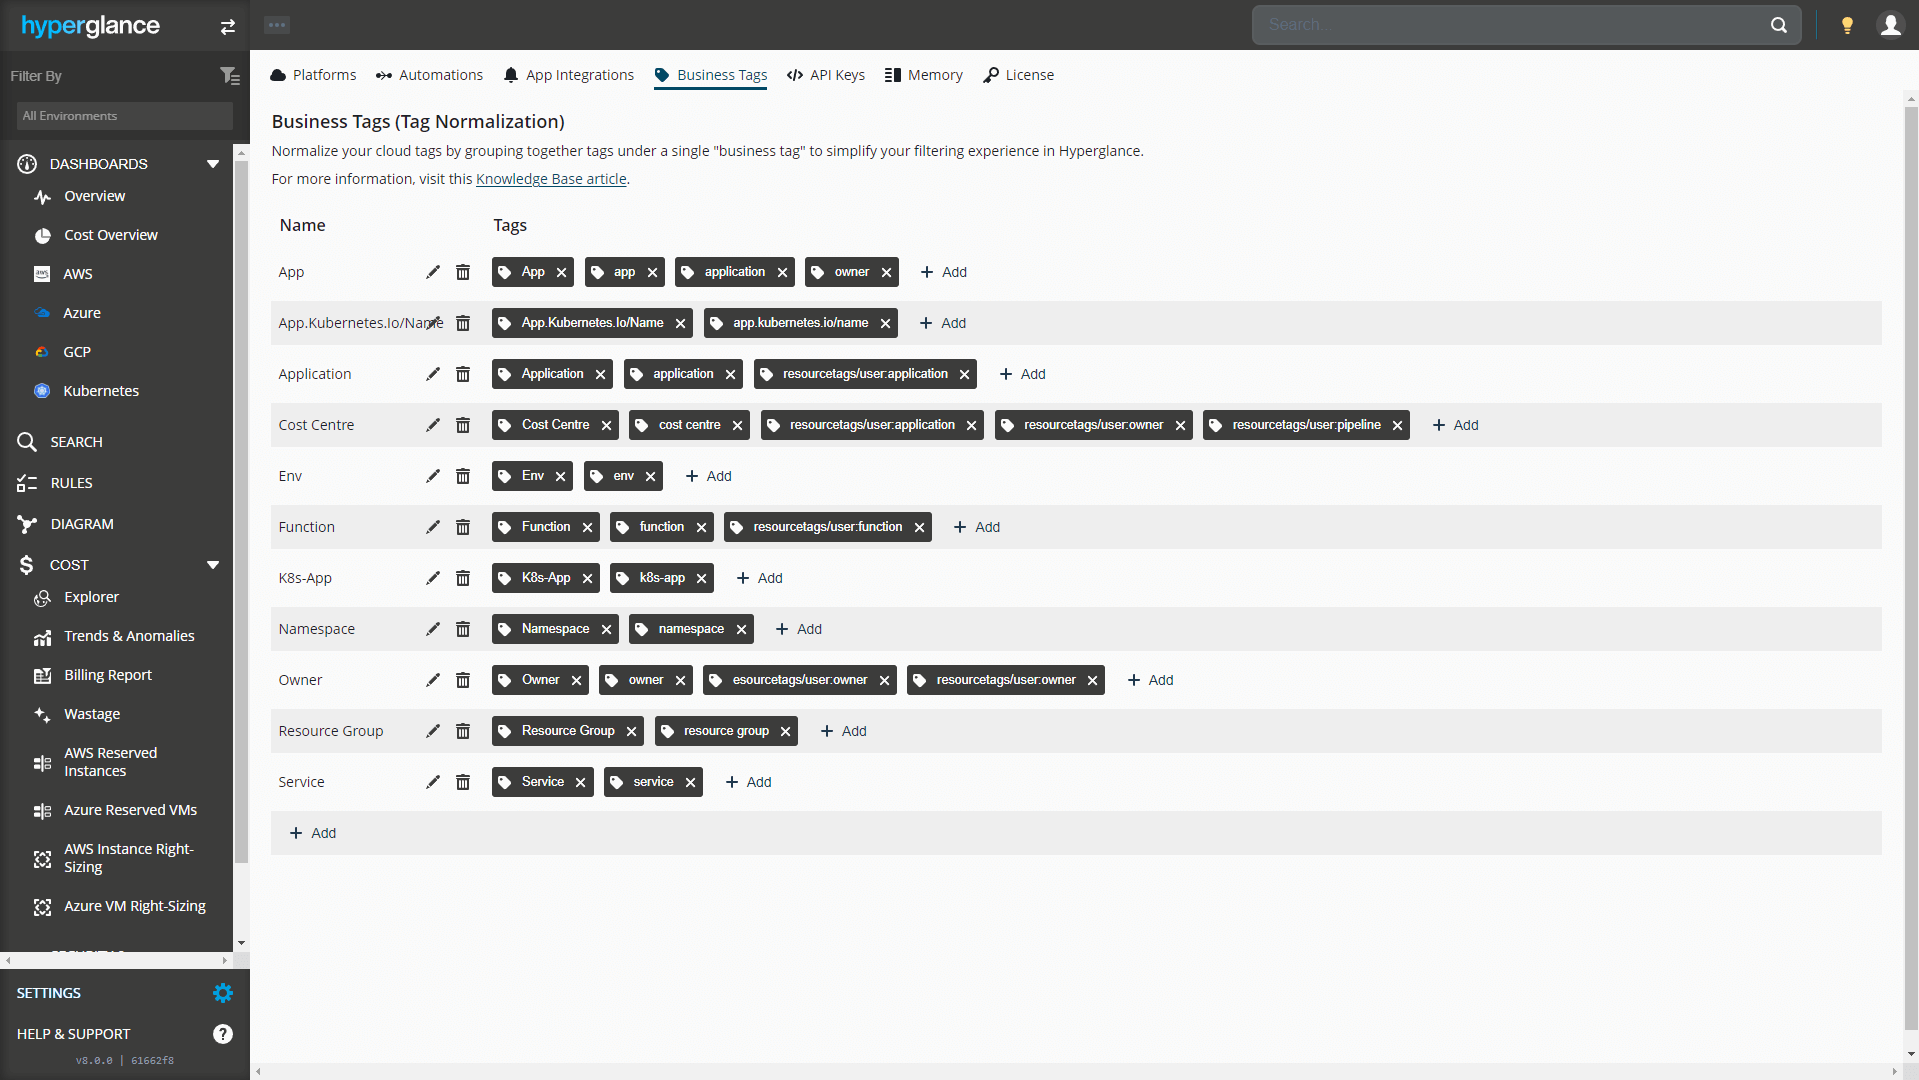This screenshot has height=1080, width=1919.
Task: Click Add to create a new business tag
Action: (313, 832)
